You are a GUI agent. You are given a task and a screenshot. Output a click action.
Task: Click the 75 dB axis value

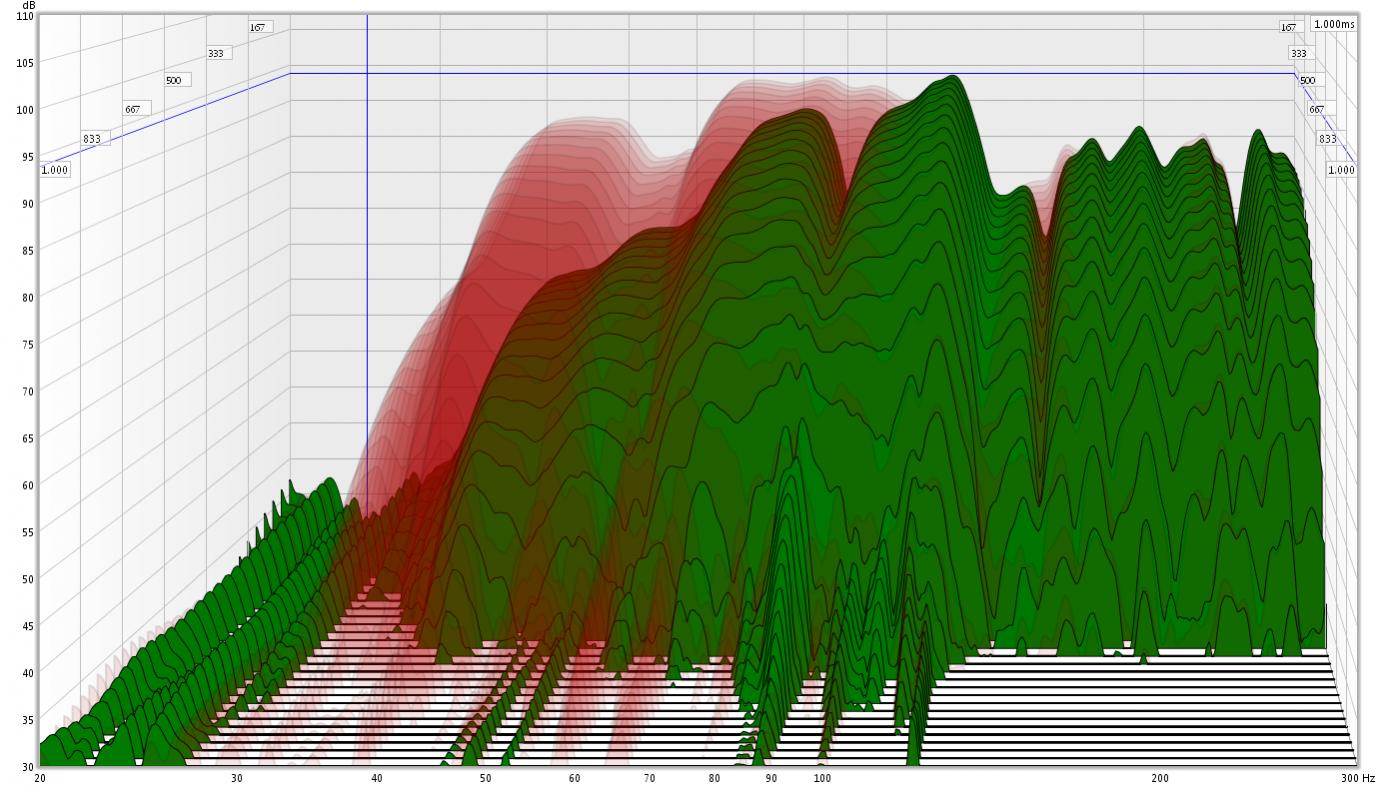click(28, 344)
